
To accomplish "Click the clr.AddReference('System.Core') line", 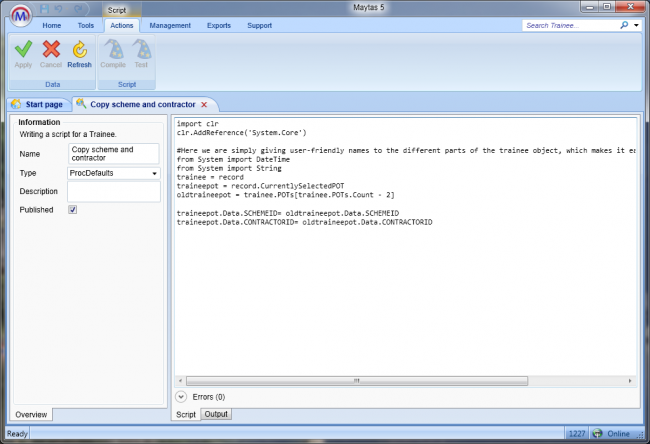I will coord(241,133).
